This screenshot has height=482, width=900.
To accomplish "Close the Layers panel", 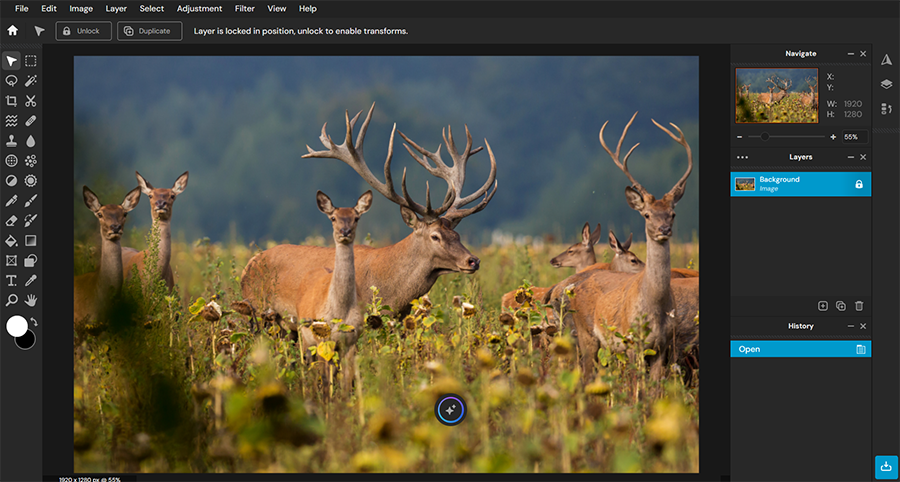I will [863, 157].
